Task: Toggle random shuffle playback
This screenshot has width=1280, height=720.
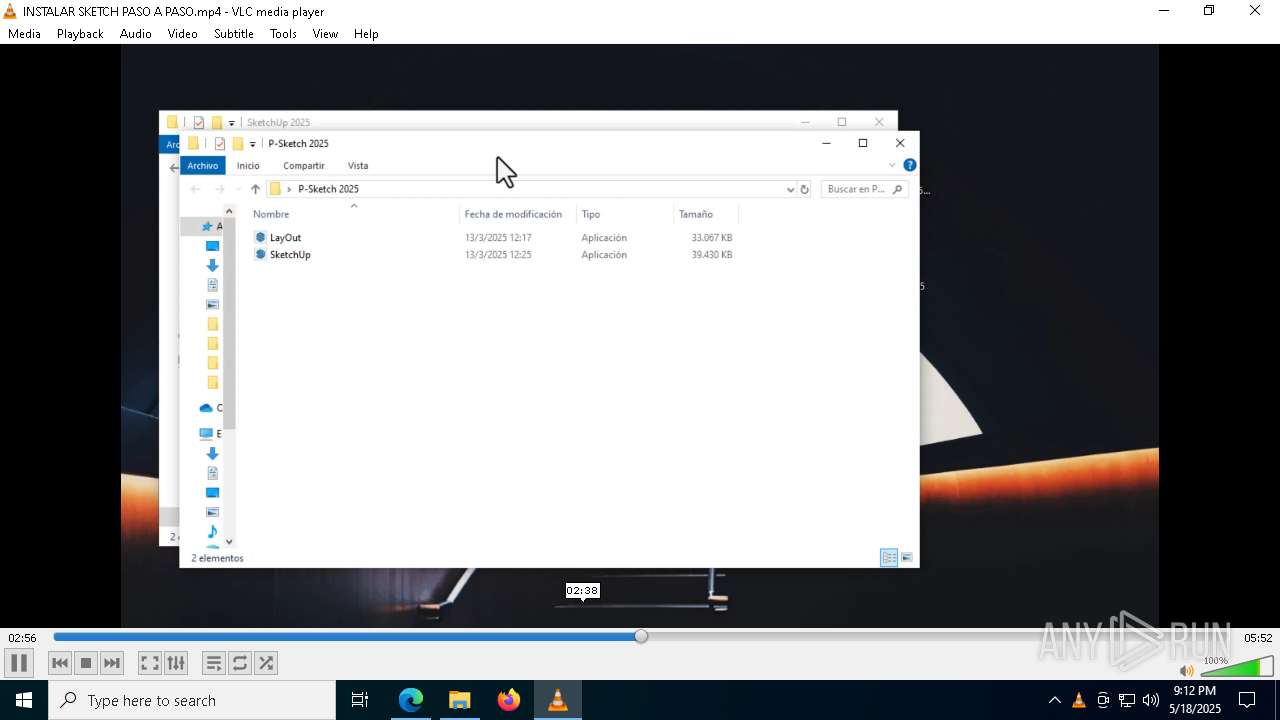Action: 266,663
